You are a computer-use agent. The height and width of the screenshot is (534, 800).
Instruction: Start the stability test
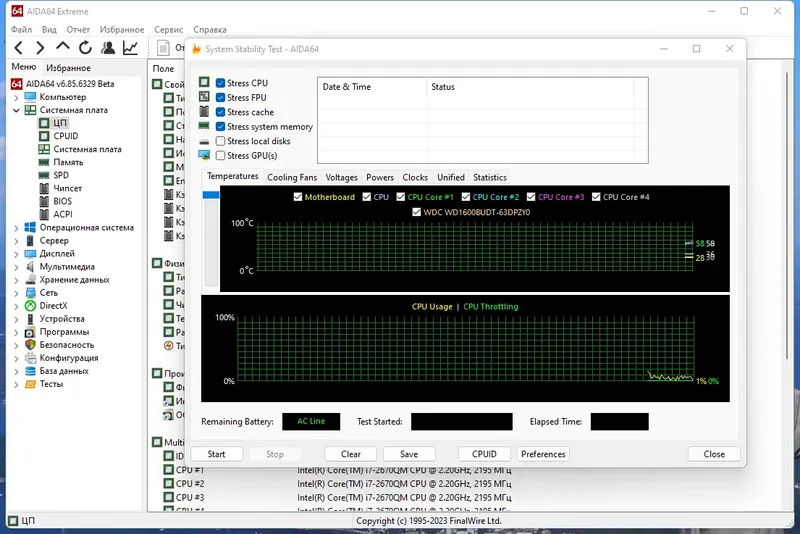pyautogui.click(x=216, y=454)
